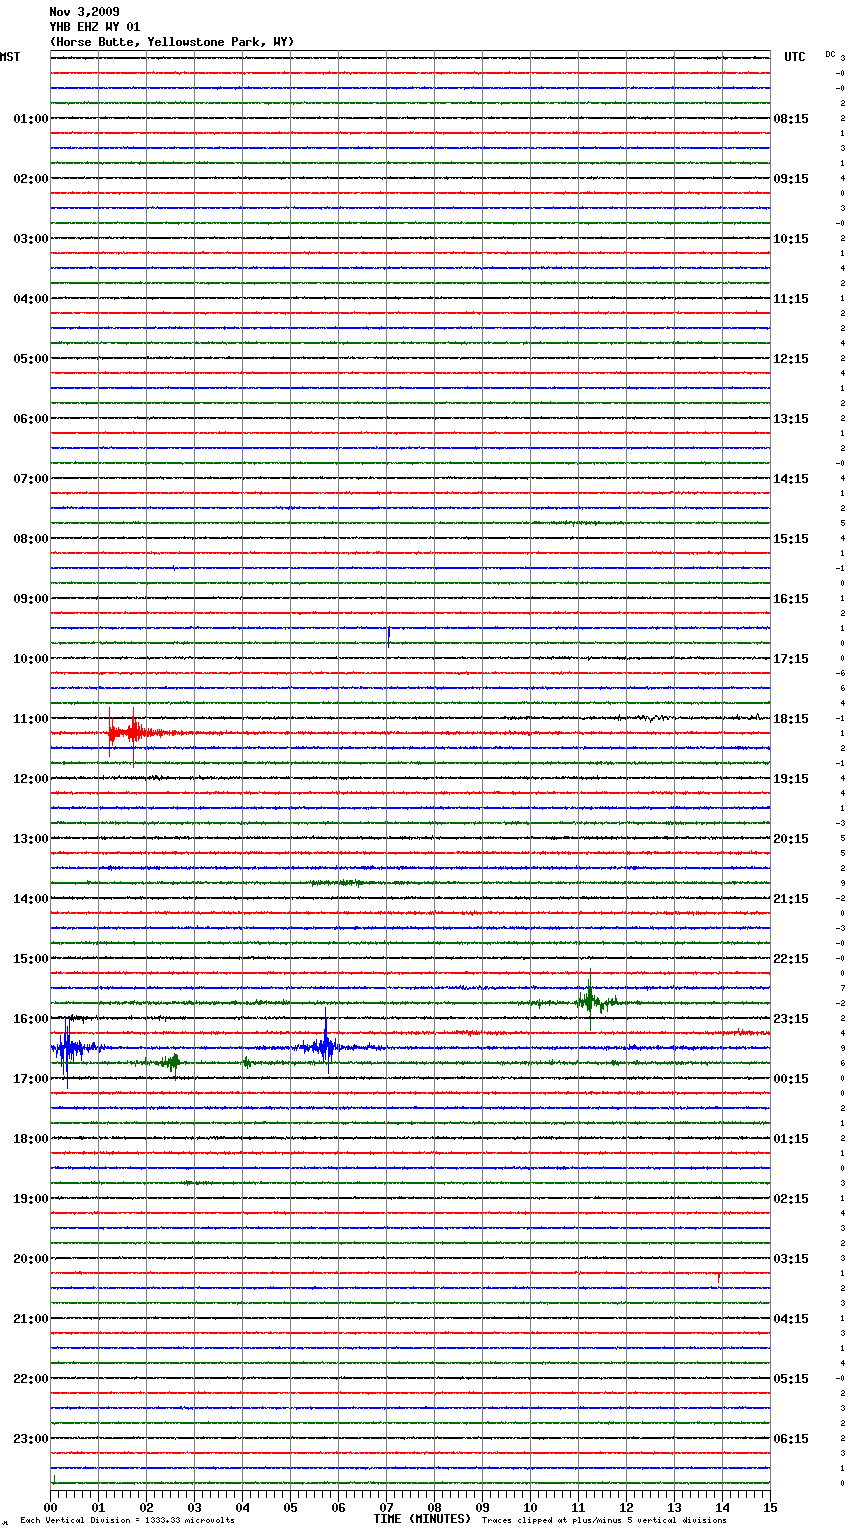
Task: Click the DC column header
Action: pyautogui.click(x=830, y=54)
